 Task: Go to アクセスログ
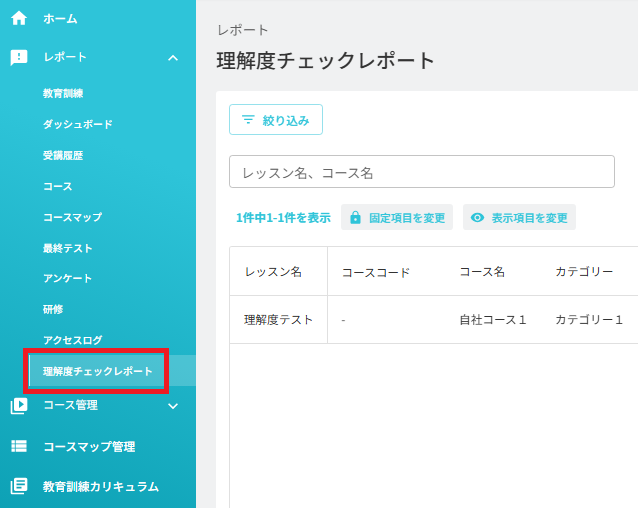pyautogui.click(x=72, y=340)
